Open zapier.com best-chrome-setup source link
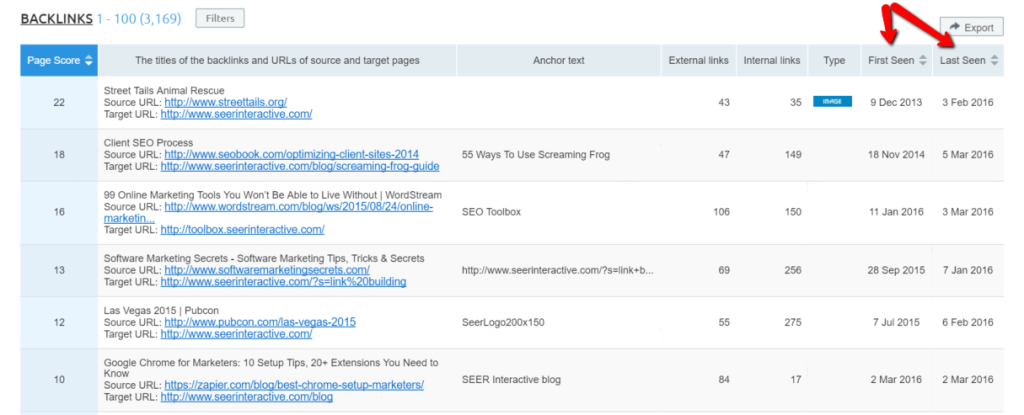 (x=294, y=385)
